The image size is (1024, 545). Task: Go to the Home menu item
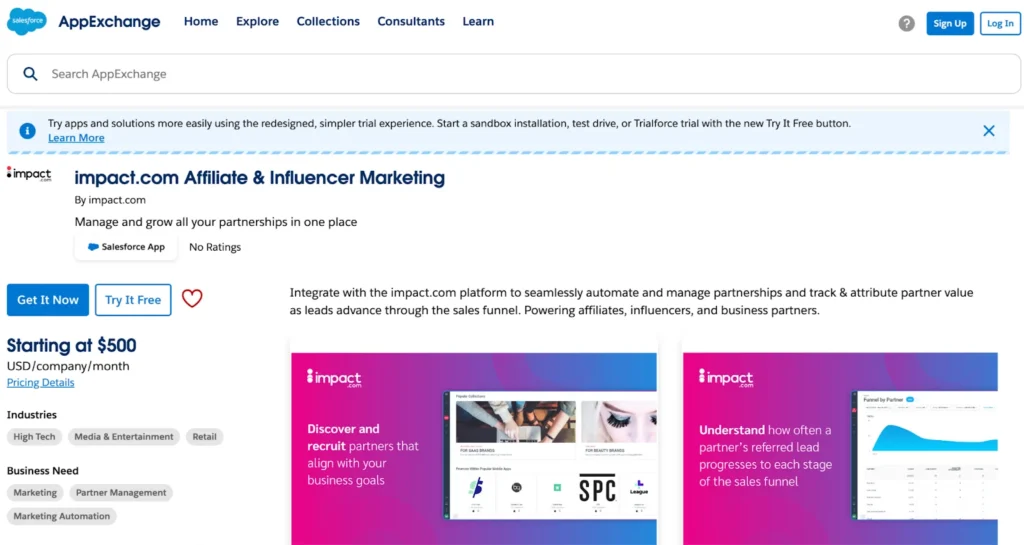[x=201, y=22]
